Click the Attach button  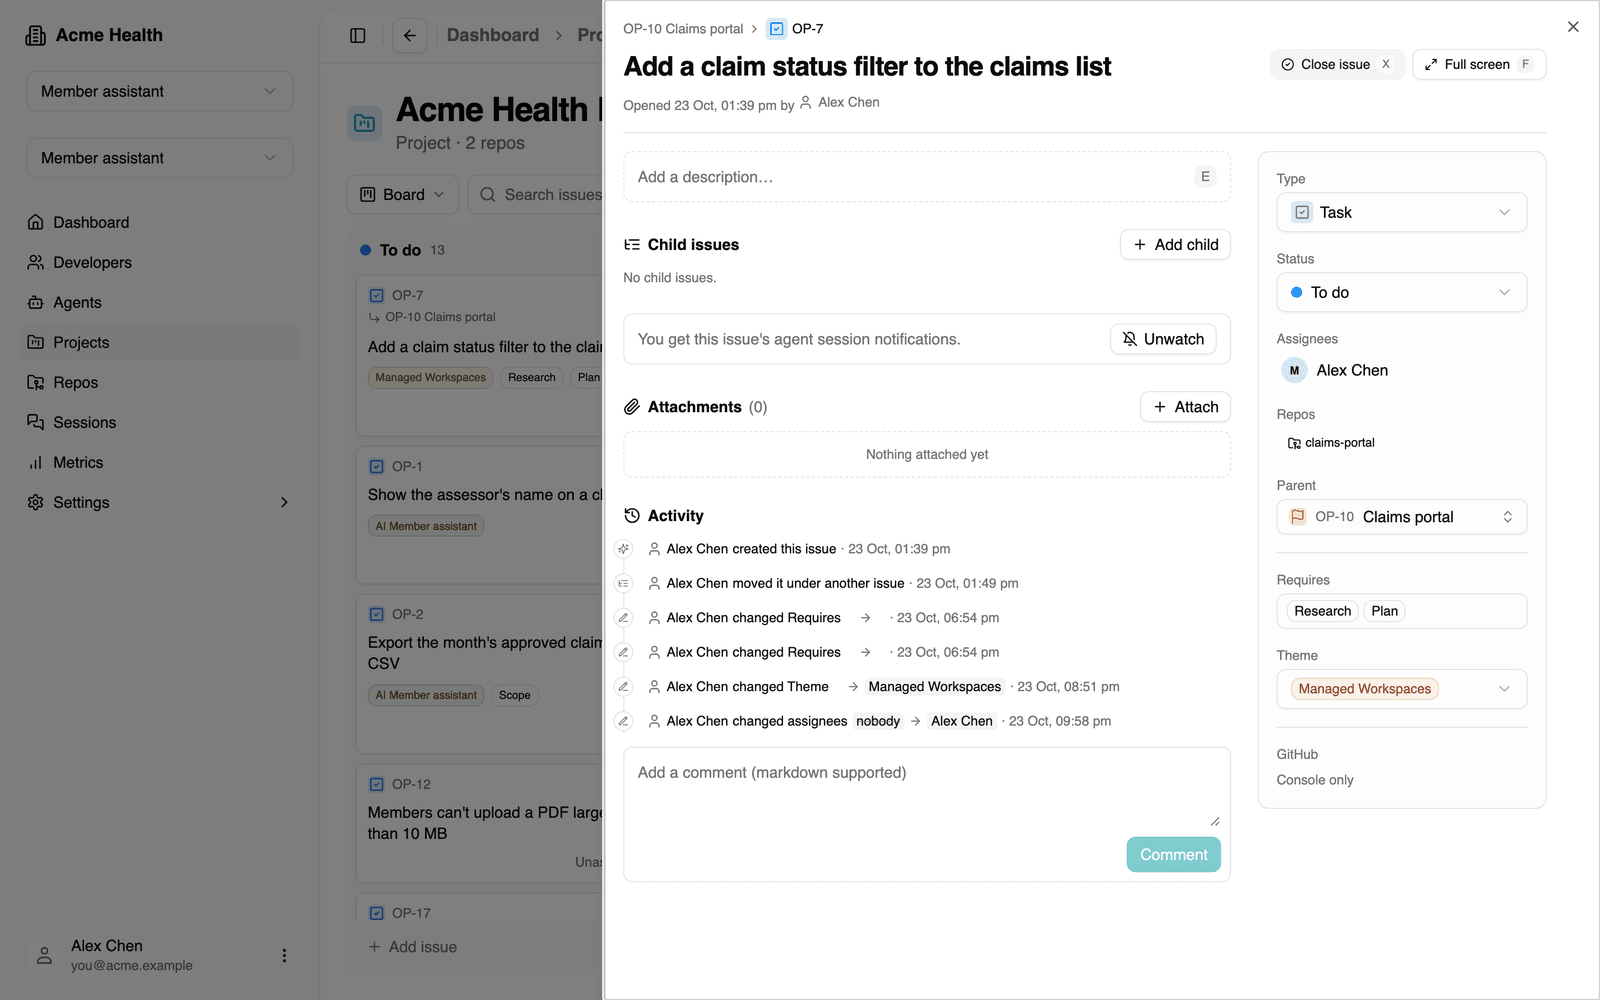(x=1185, y=407)
